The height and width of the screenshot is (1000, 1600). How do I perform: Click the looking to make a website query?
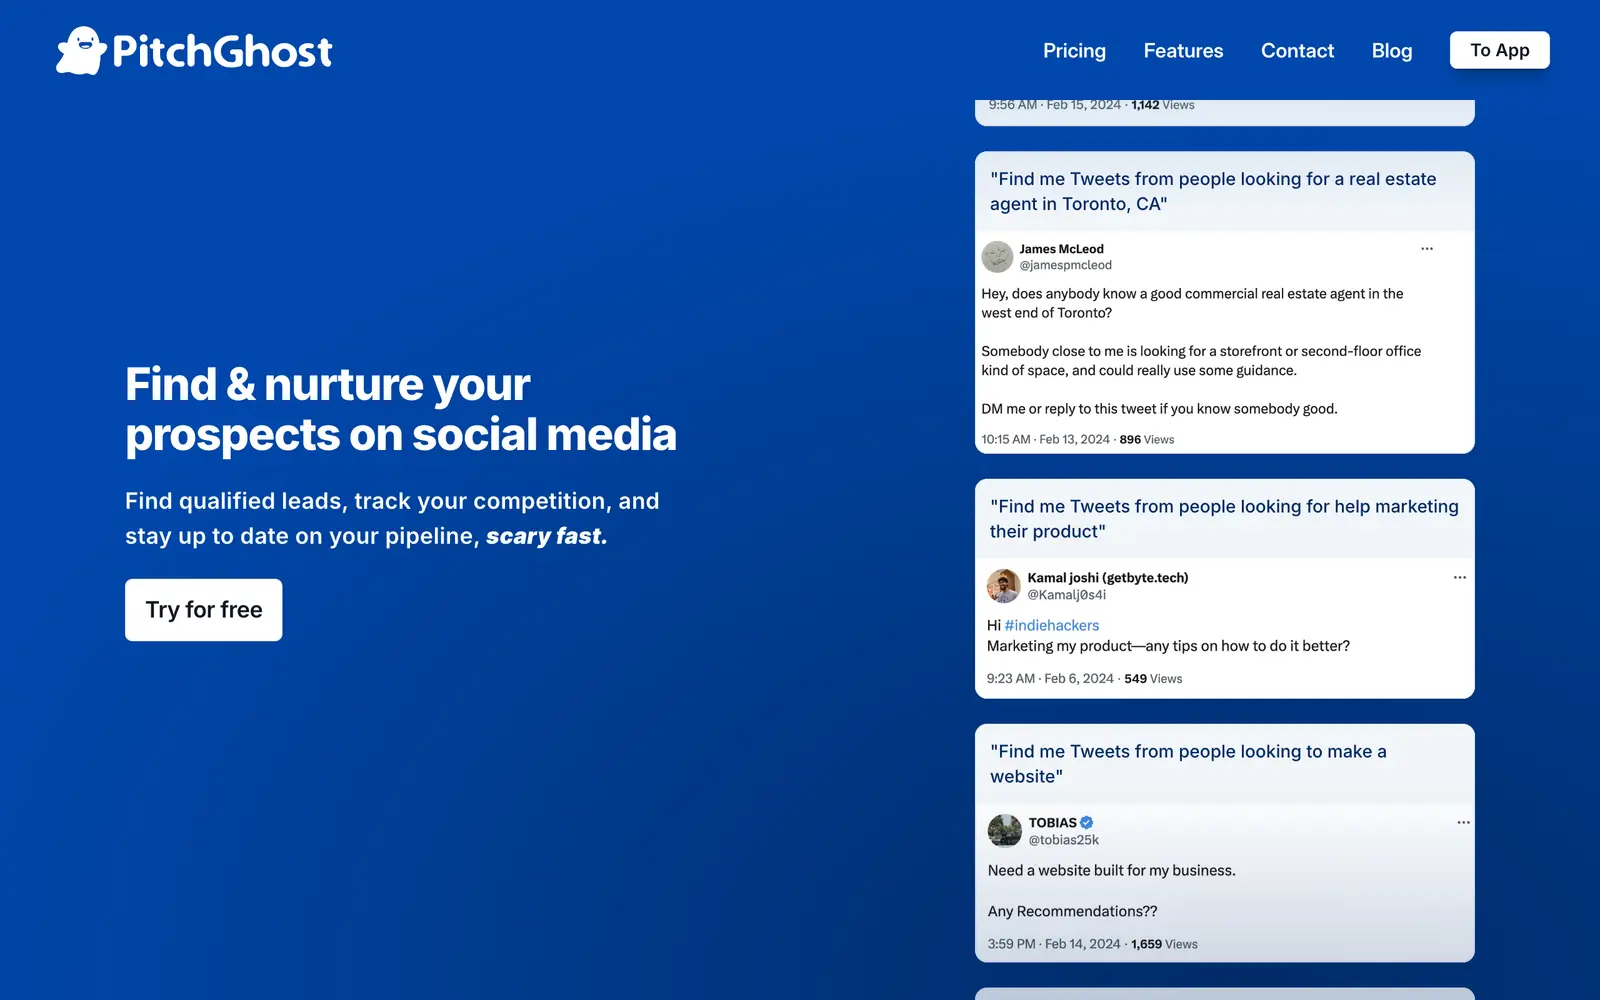(1188, 764)
